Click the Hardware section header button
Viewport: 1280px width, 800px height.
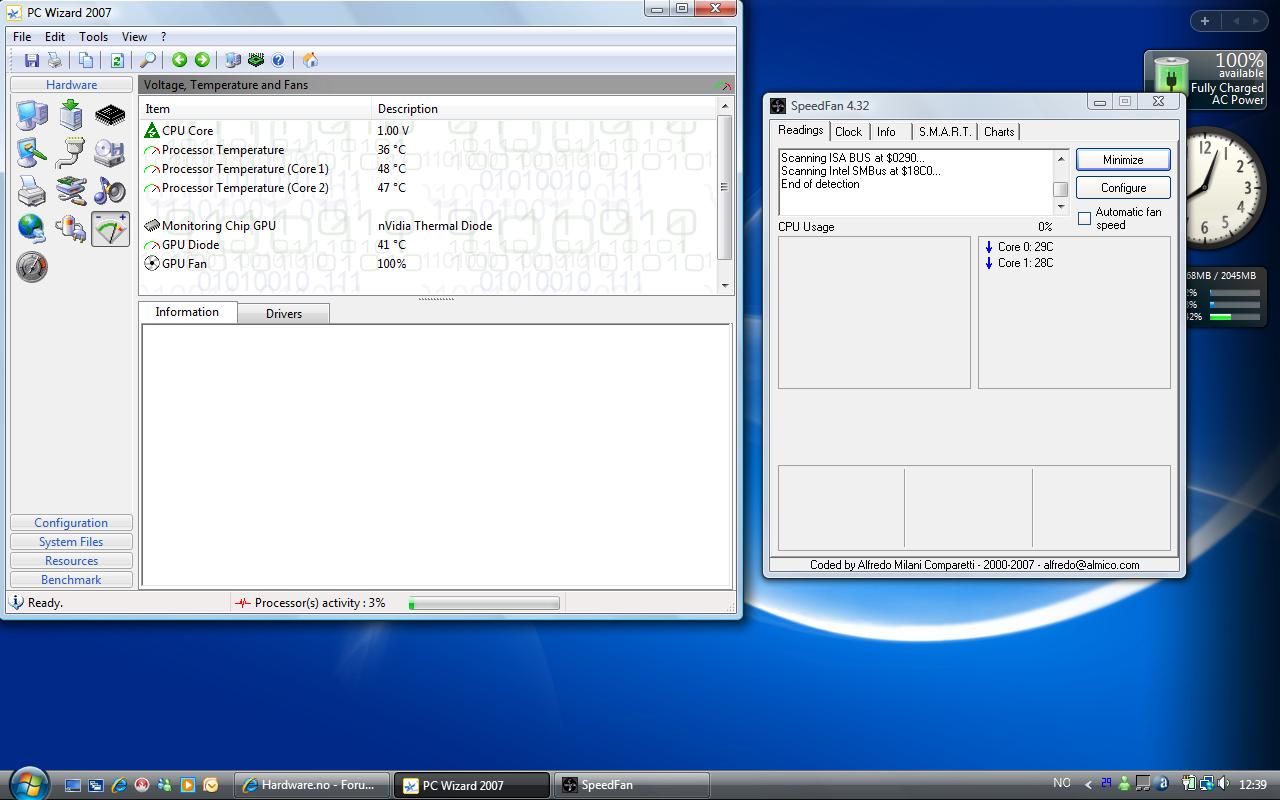(x=71, y=85)
